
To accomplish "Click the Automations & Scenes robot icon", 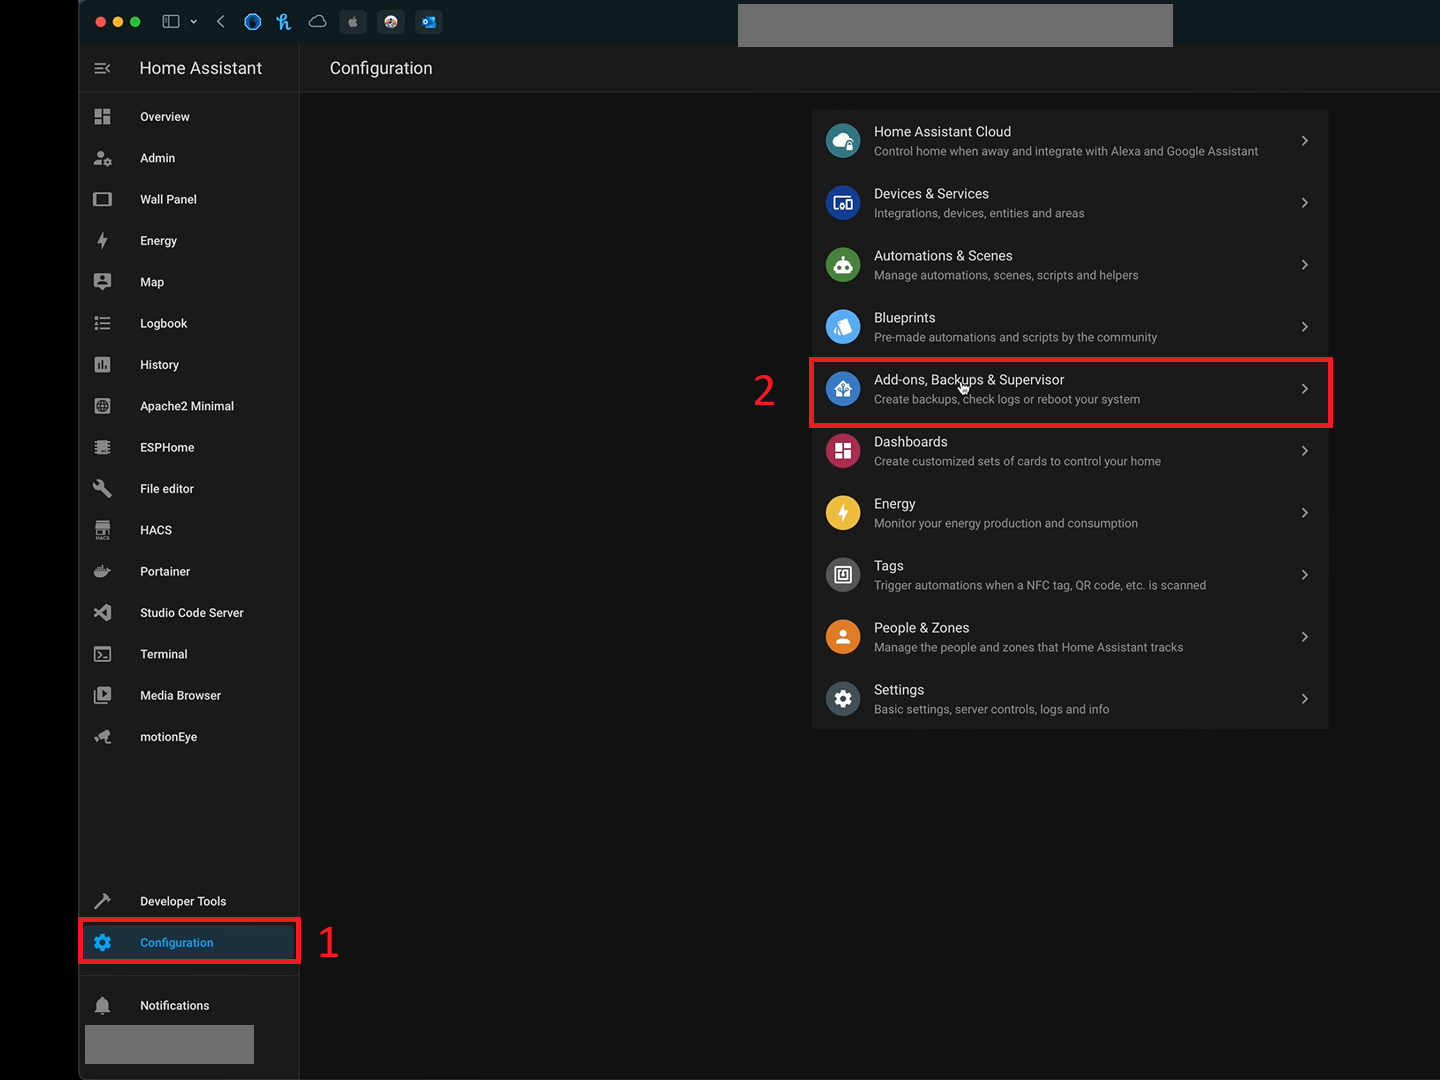I will click(x=843, y=265).
